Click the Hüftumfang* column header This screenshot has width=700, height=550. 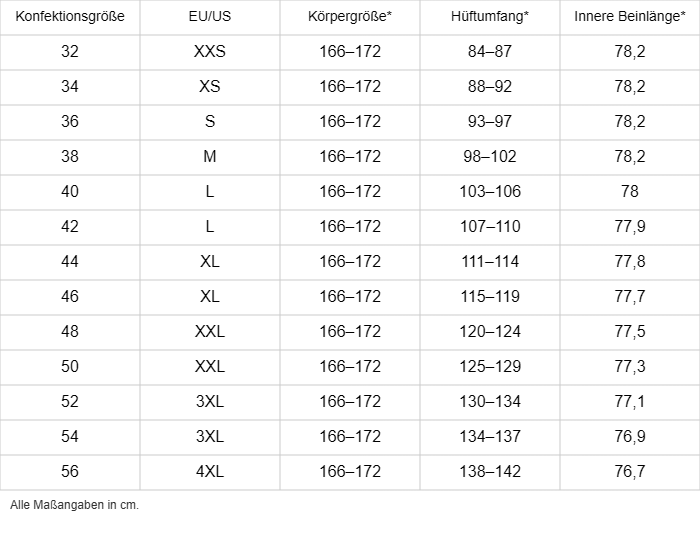point(490,17)
